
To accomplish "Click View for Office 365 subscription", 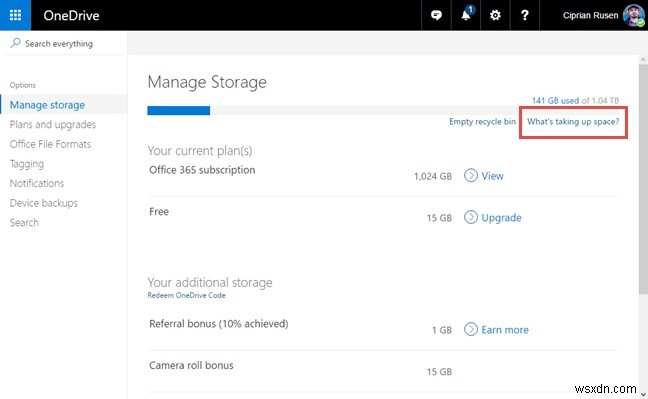I will tap(492, 176).
